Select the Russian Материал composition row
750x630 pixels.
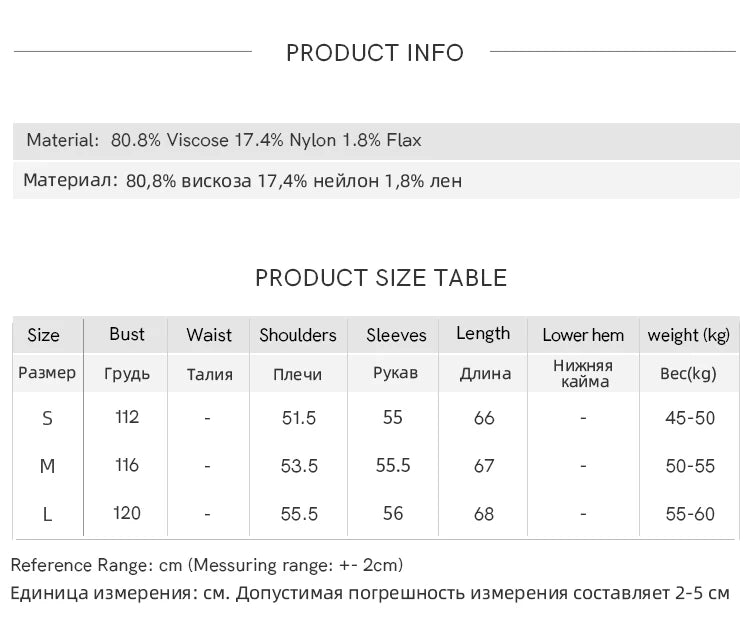pyautogui.click(x=242, y=181)
